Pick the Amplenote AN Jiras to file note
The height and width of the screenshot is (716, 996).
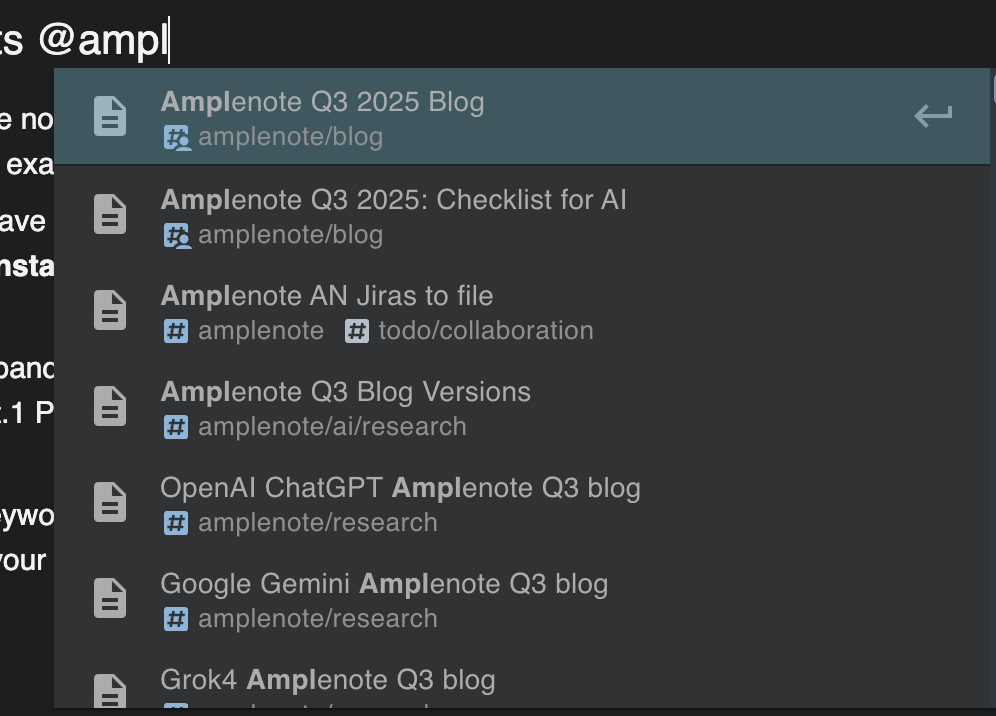click(326, 296)
